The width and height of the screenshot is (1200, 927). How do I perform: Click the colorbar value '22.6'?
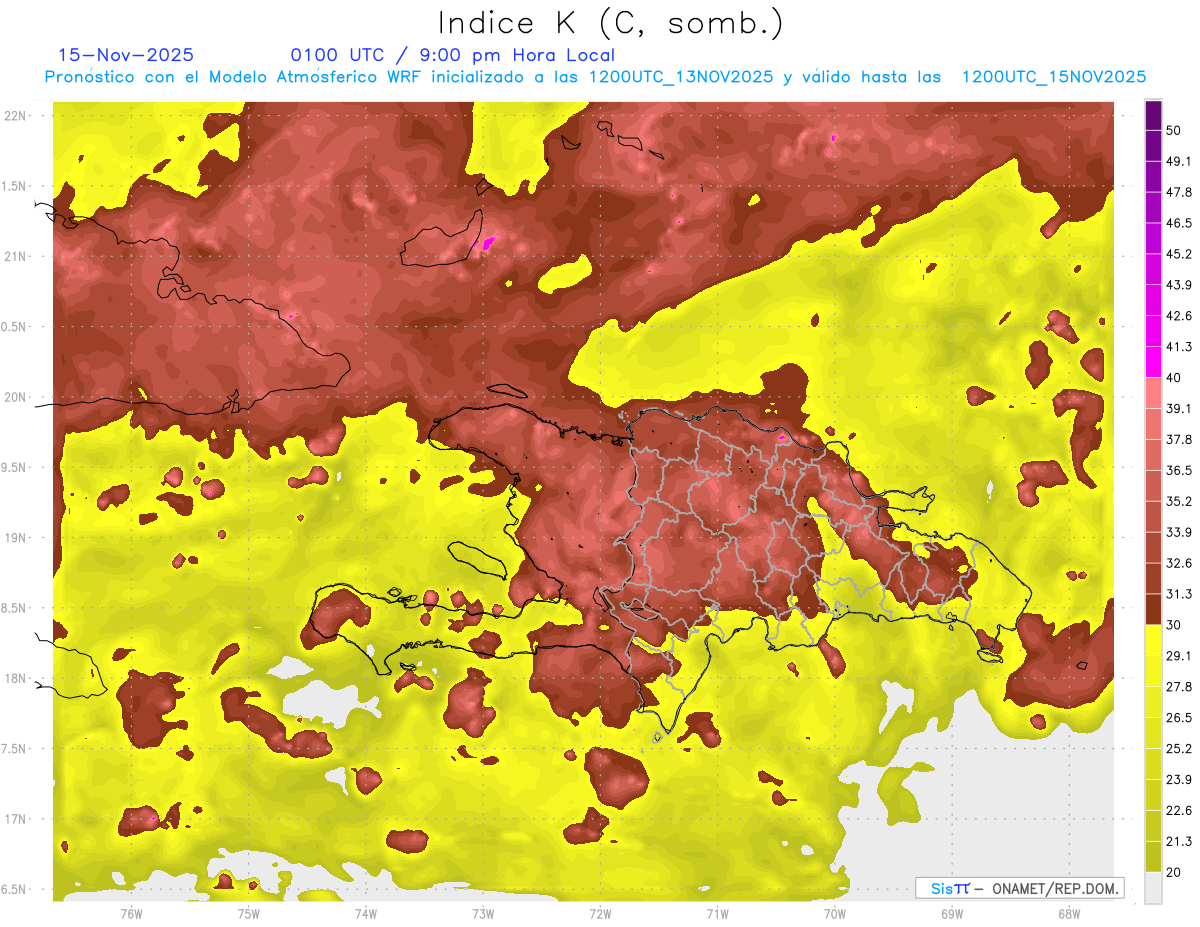coord(1178,811)
